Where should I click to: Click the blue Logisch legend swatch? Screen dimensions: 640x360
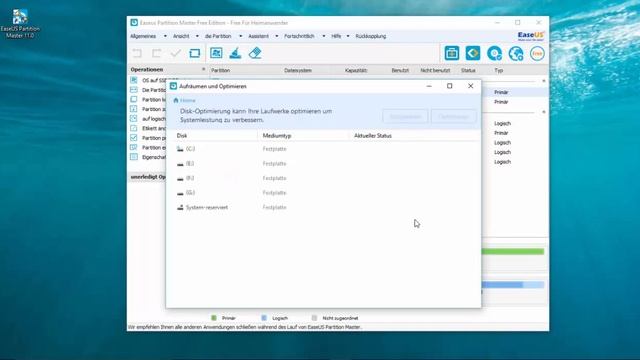click(264, 318)
